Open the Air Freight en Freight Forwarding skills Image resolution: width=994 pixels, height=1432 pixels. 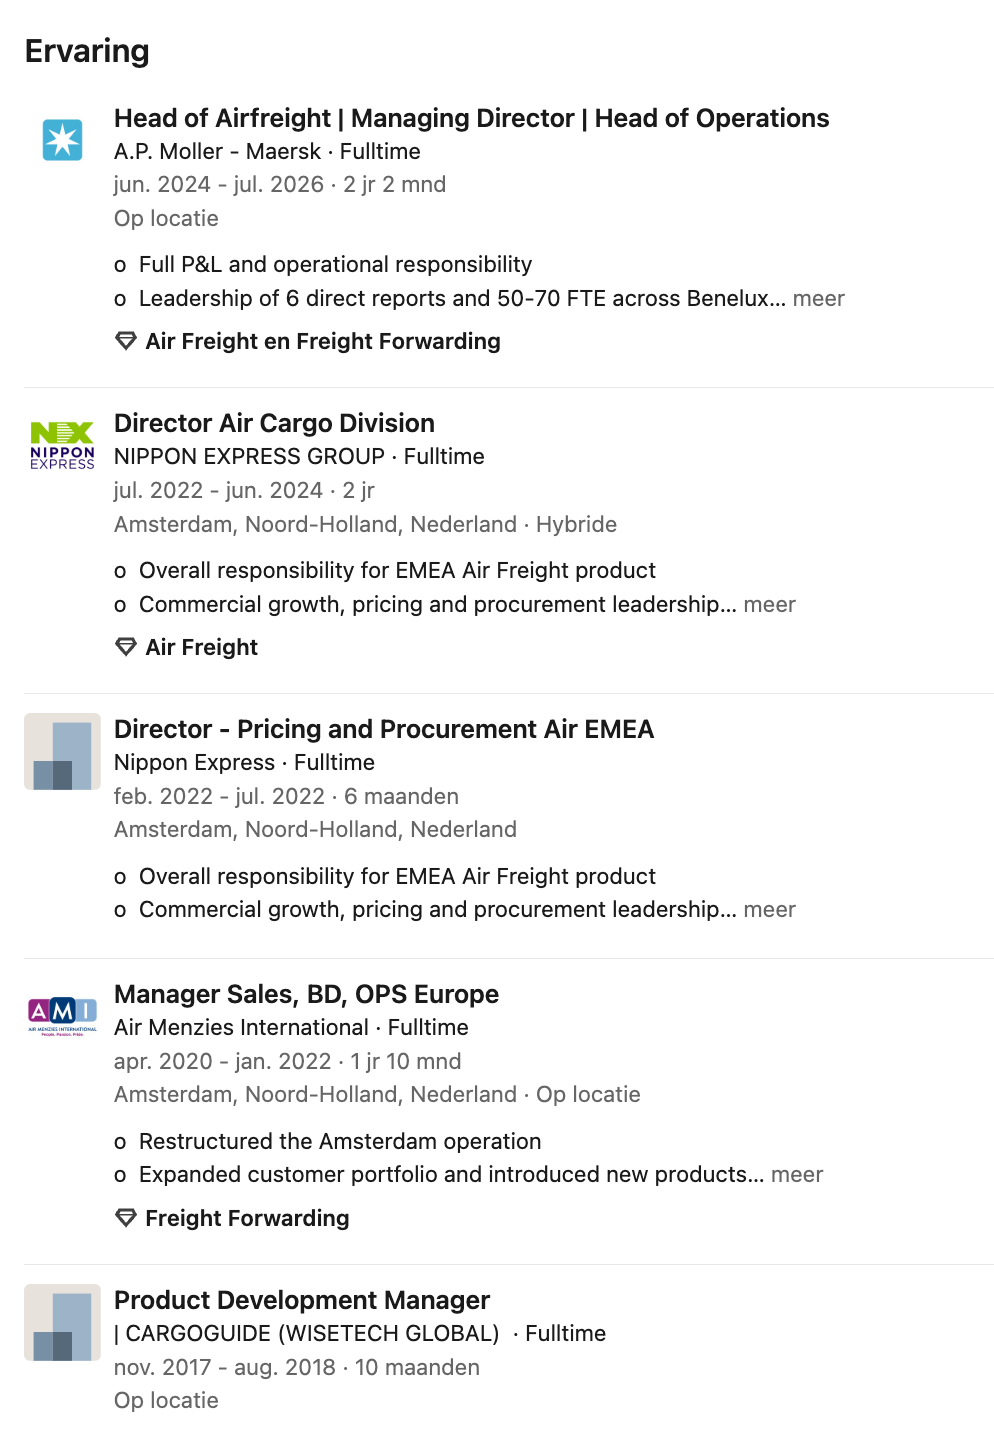323,341
